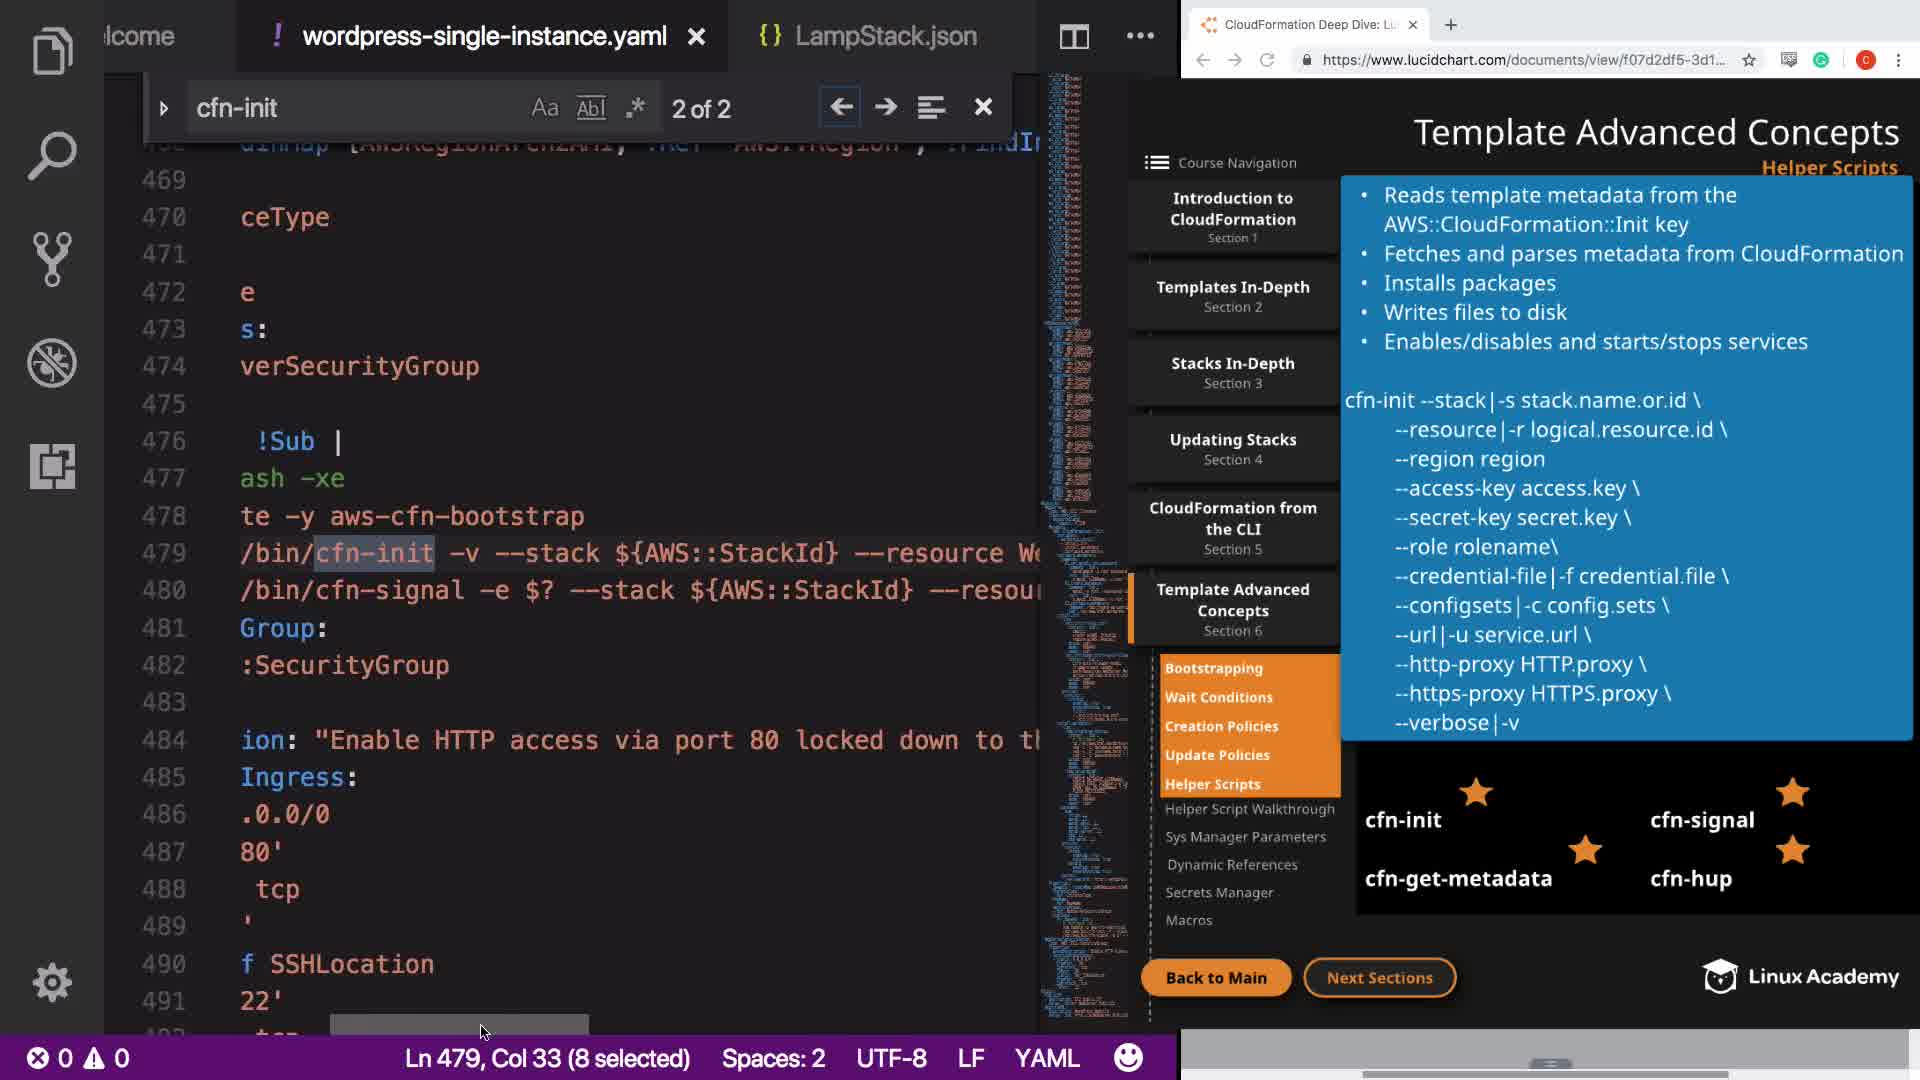Click the smiley feedback icon
The width and height of the screenshot is (1920, 1080).
1128,1058
